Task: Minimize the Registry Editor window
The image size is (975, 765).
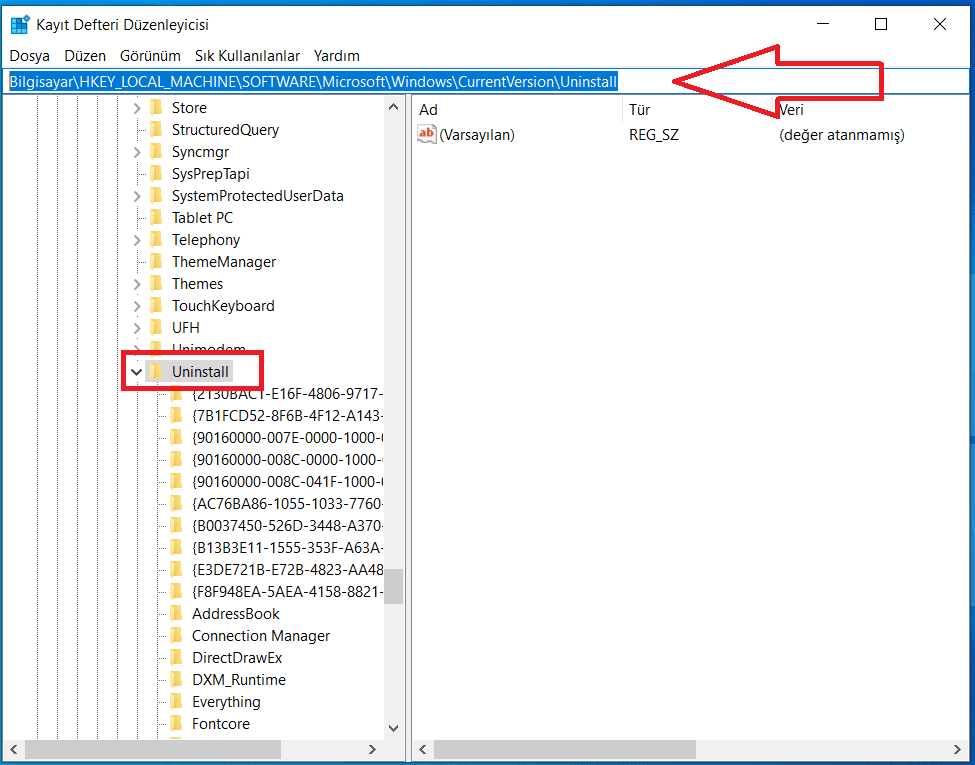Action: (x=823, y=24)
